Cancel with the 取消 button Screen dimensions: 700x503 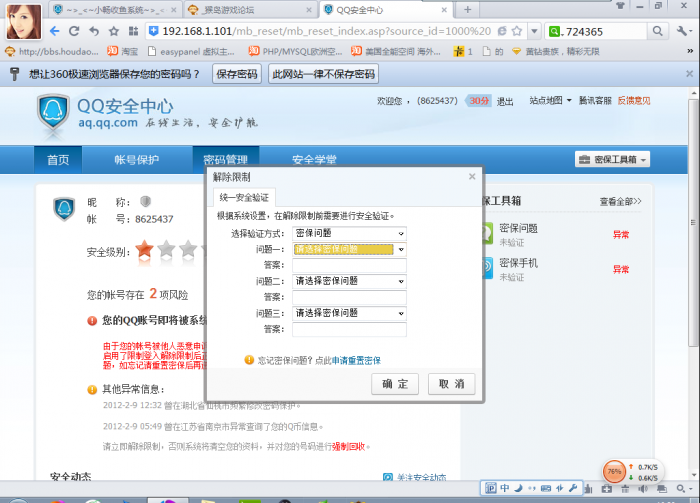click(451, 384)
